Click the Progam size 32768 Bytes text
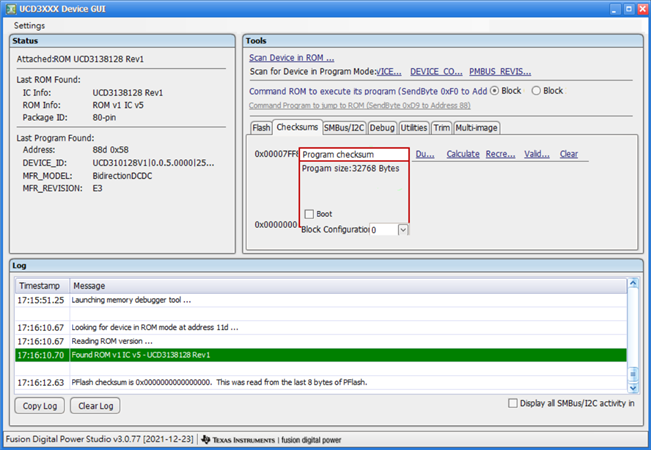This screenshot has width=651, height=450. coord(350,169)
